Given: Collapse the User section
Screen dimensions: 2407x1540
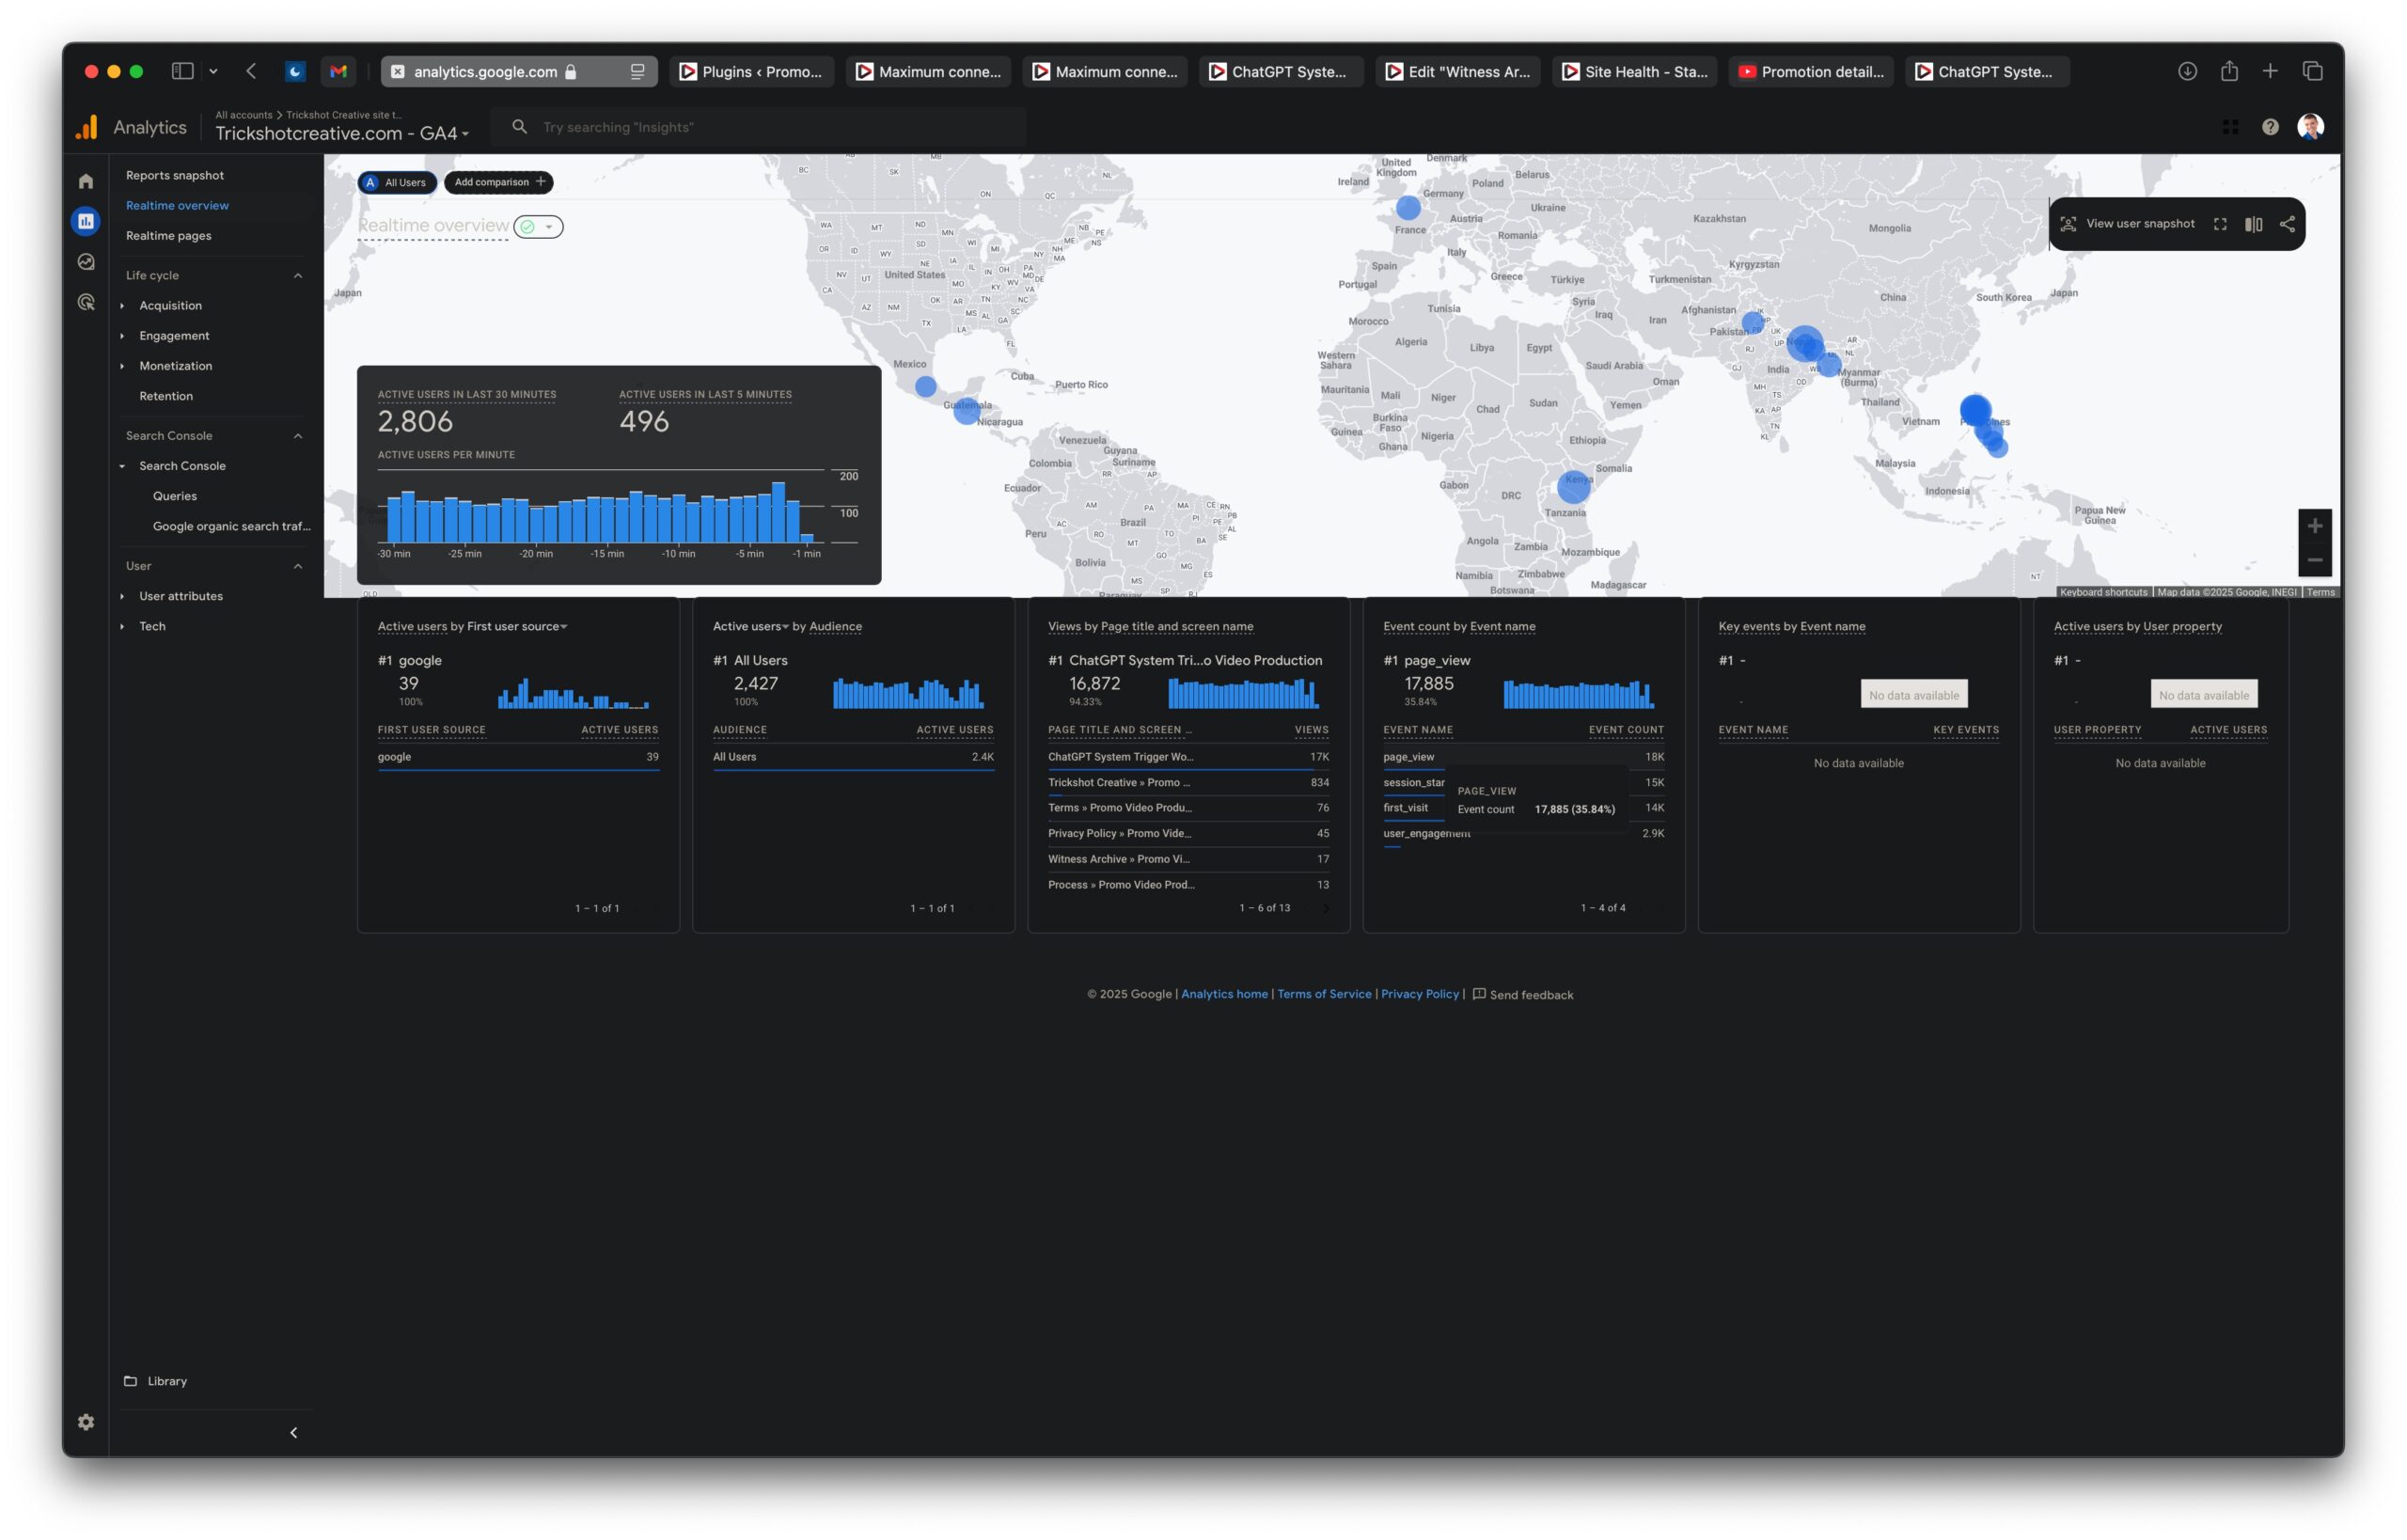Looking at the screenshot, I should (x=298, y=566).
